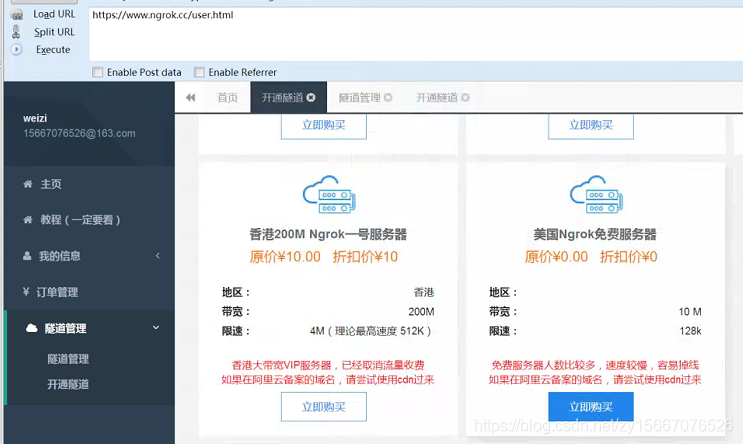Viewport: 743px width, 444px height.
Task: Buy Hong Kong server 立即购买
Action: [x=324, y=407]
